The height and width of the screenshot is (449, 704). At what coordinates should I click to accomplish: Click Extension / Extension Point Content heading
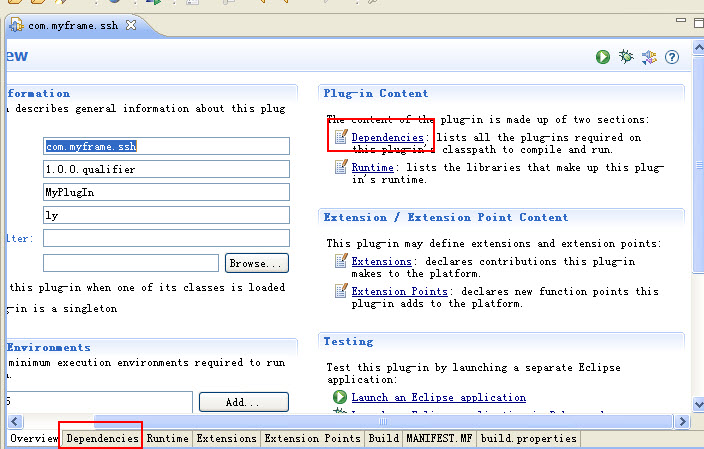coord(446,217)
